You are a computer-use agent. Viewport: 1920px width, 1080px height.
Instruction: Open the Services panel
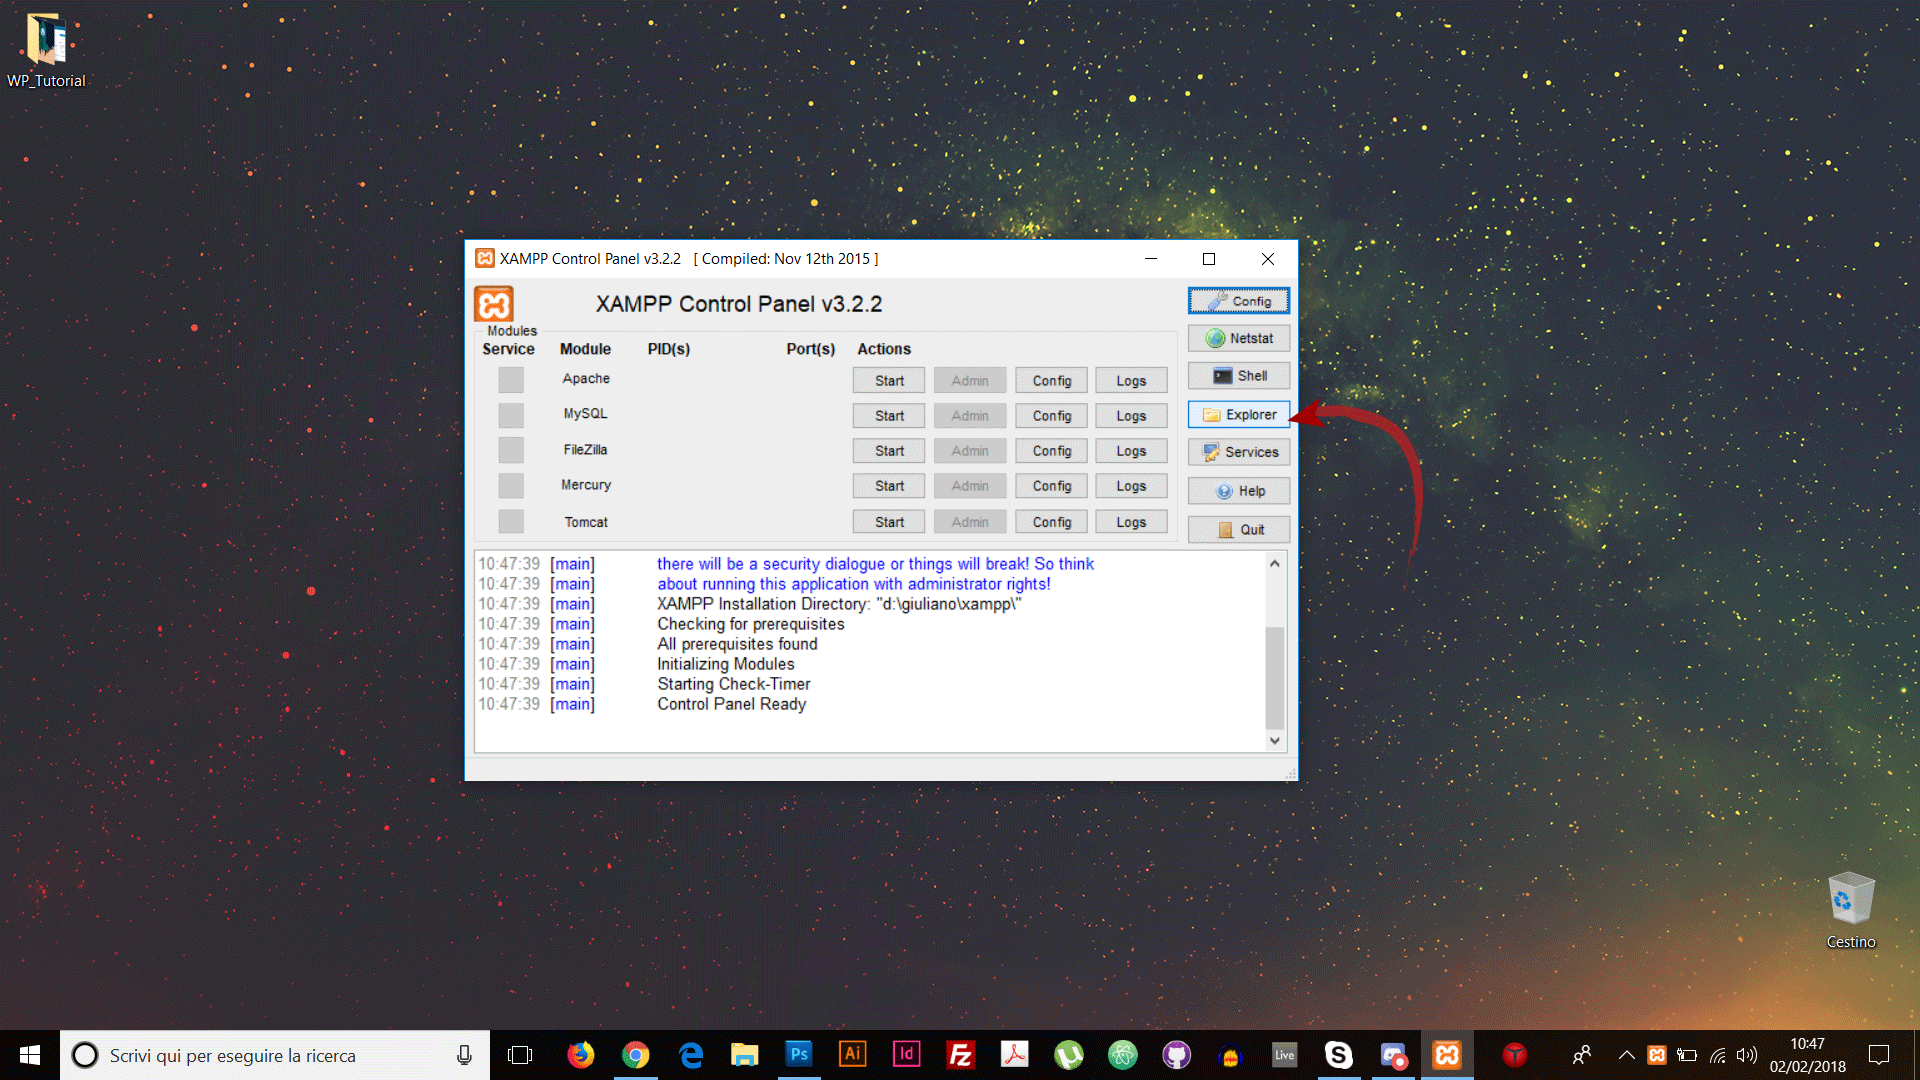1240,451
